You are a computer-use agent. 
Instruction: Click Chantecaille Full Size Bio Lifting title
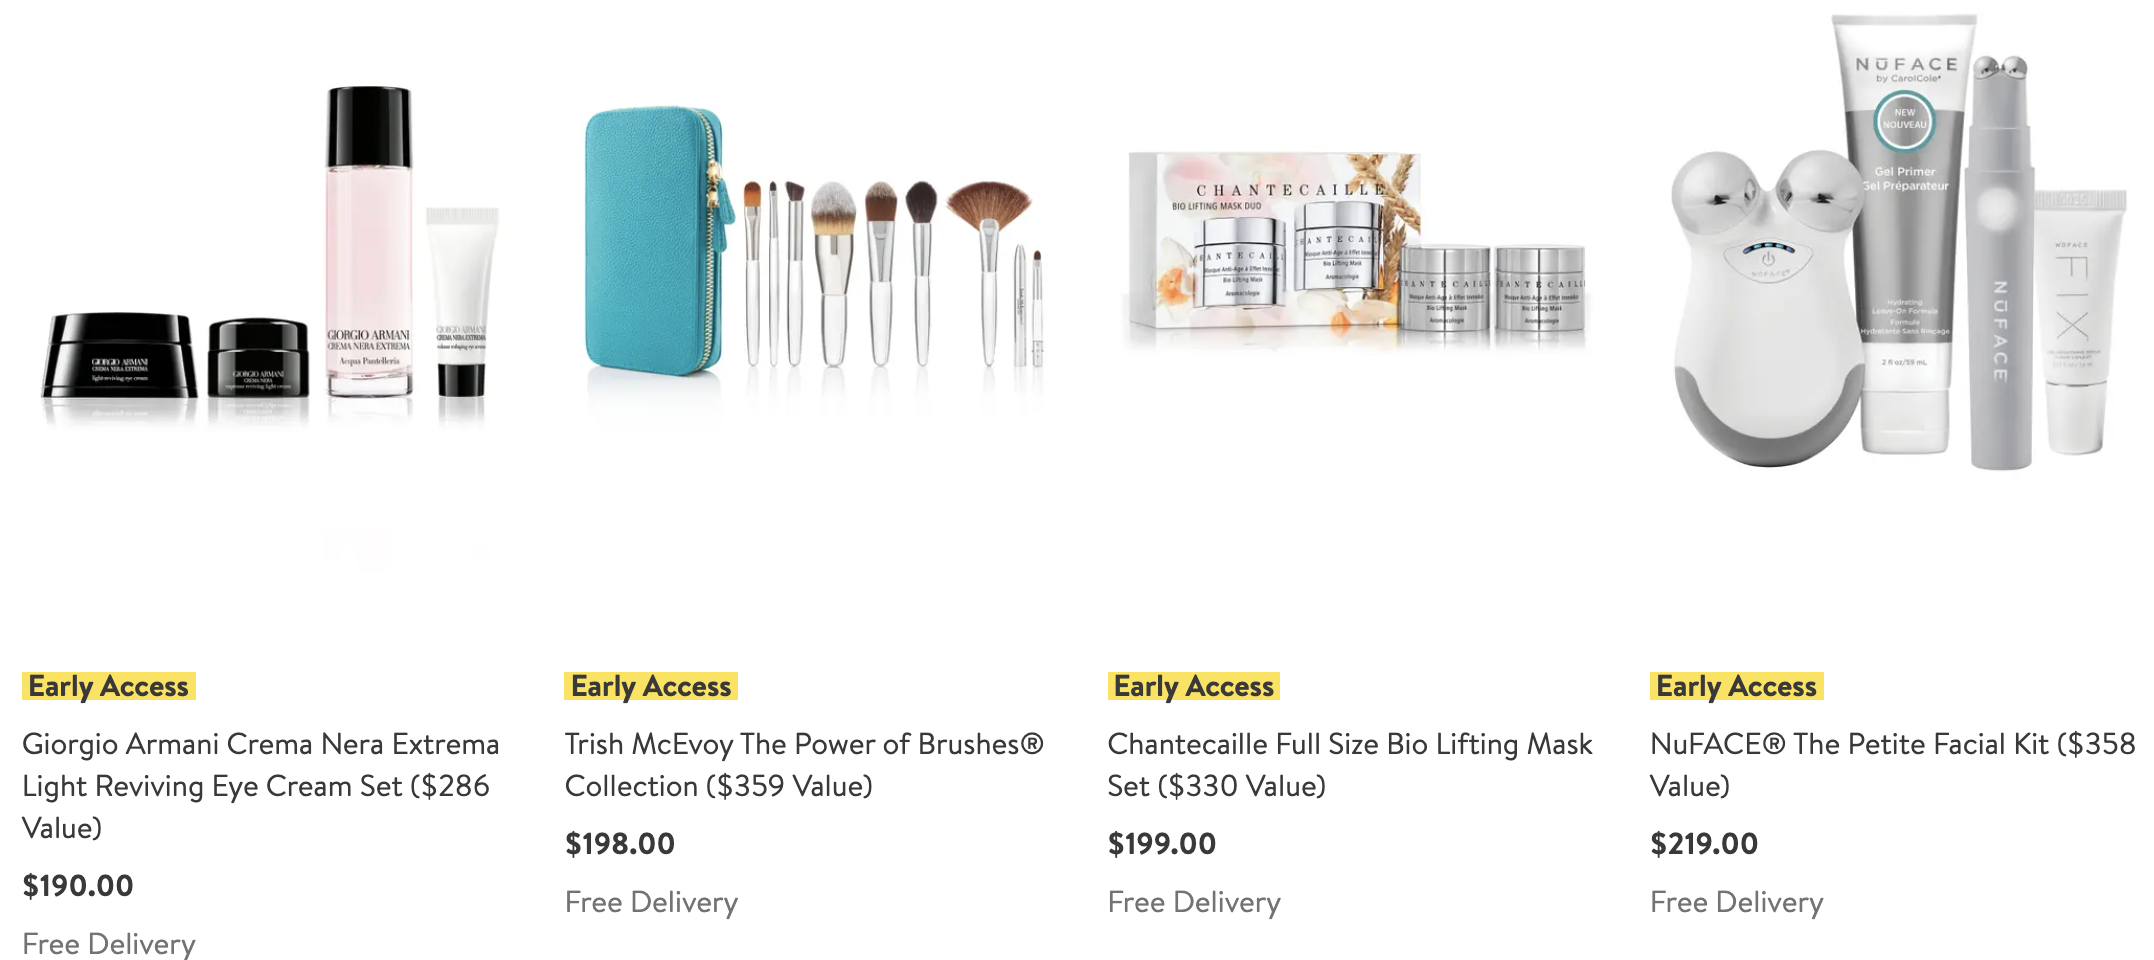pyautogui.click(x=1350, y=765)
